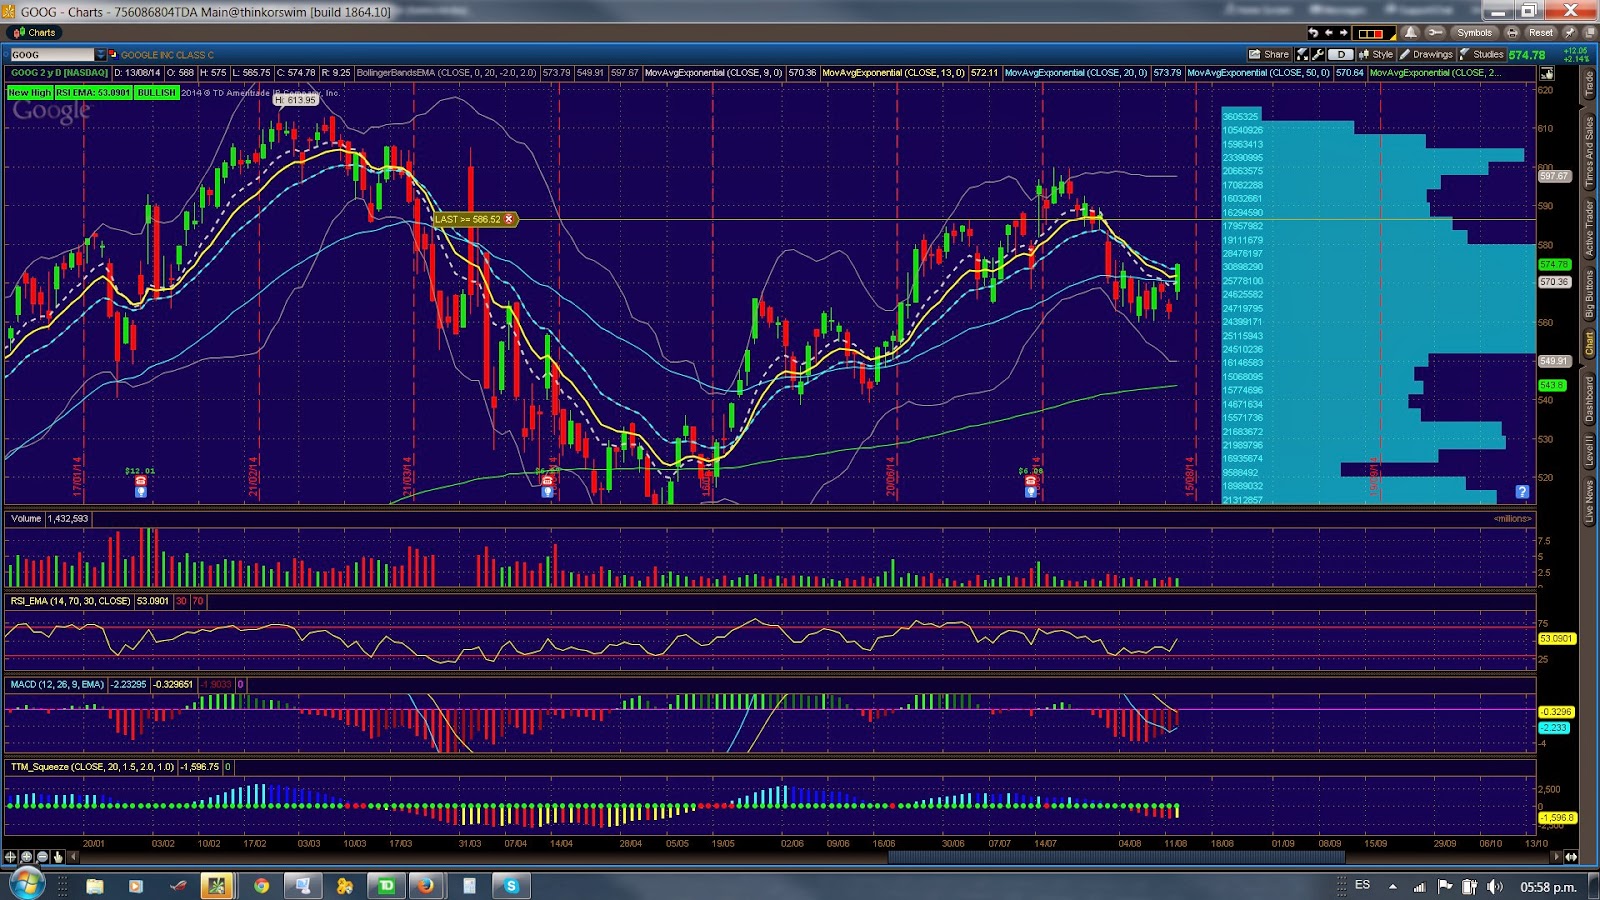Click the GOOG symbol input field
The image size is (1600, 900).
52,55
